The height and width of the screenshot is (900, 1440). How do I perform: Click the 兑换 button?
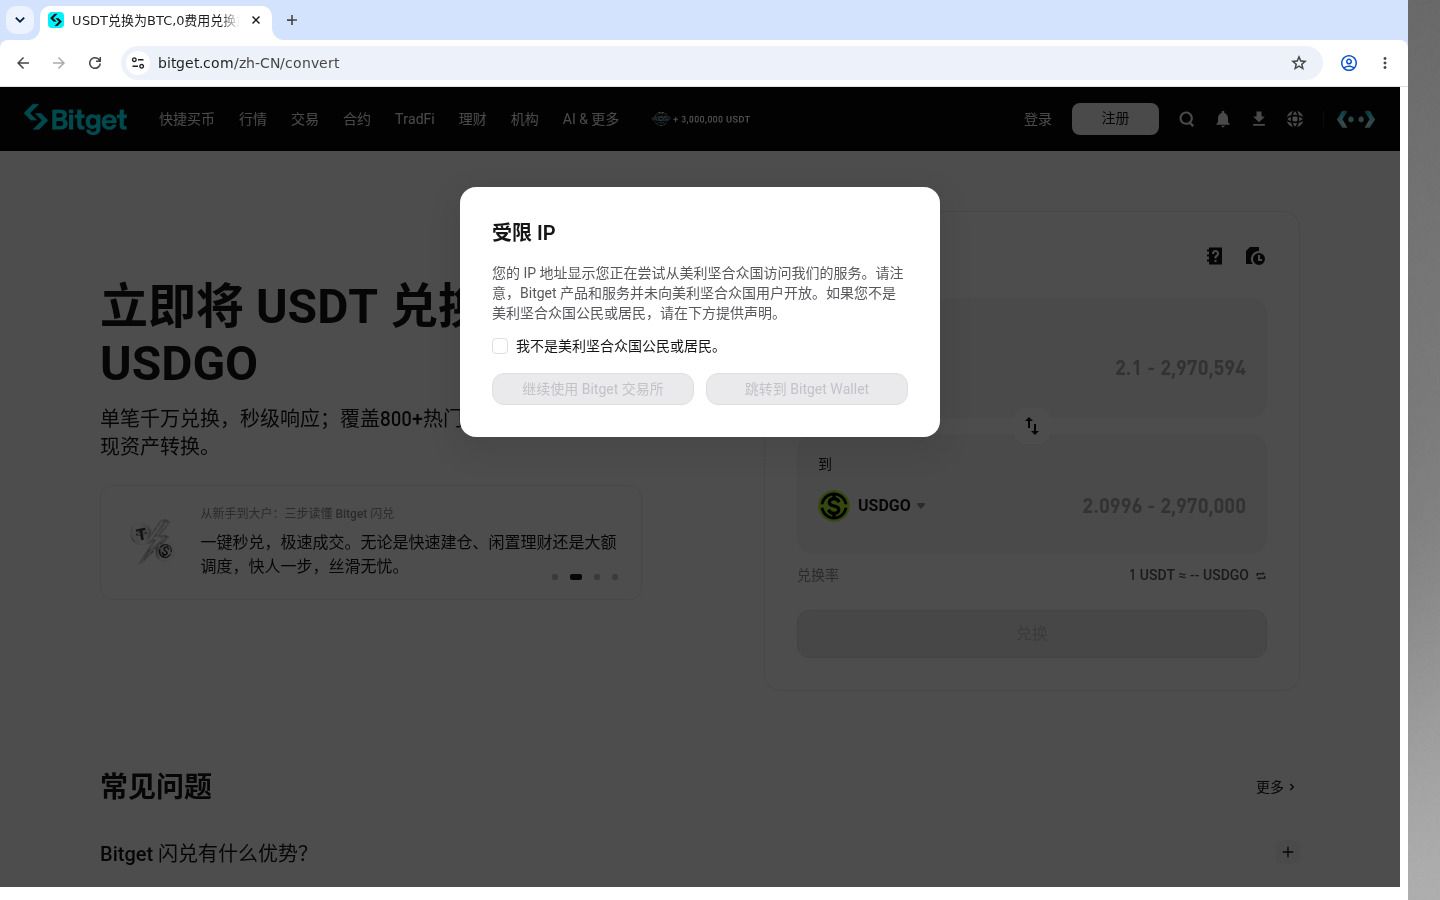pos(1032,634)
